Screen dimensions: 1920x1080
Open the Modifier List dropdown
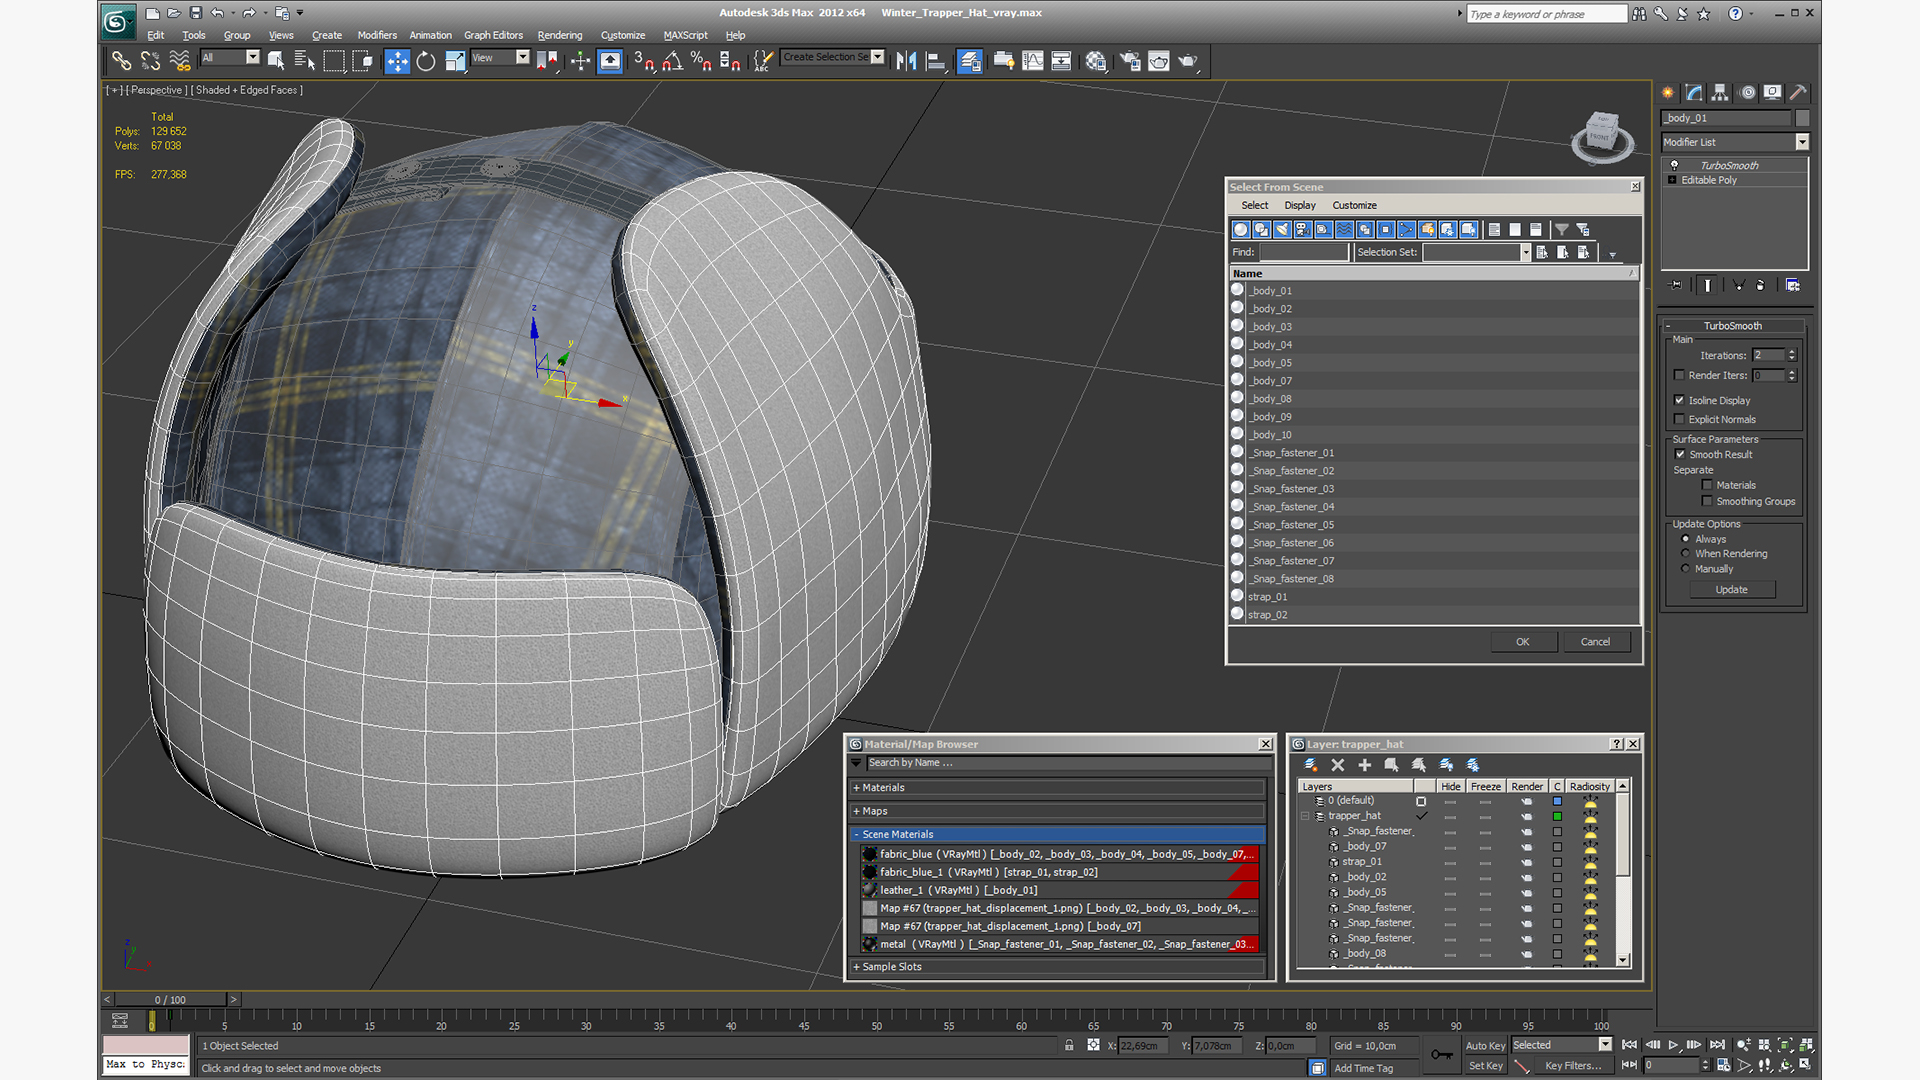(1802, 142)
